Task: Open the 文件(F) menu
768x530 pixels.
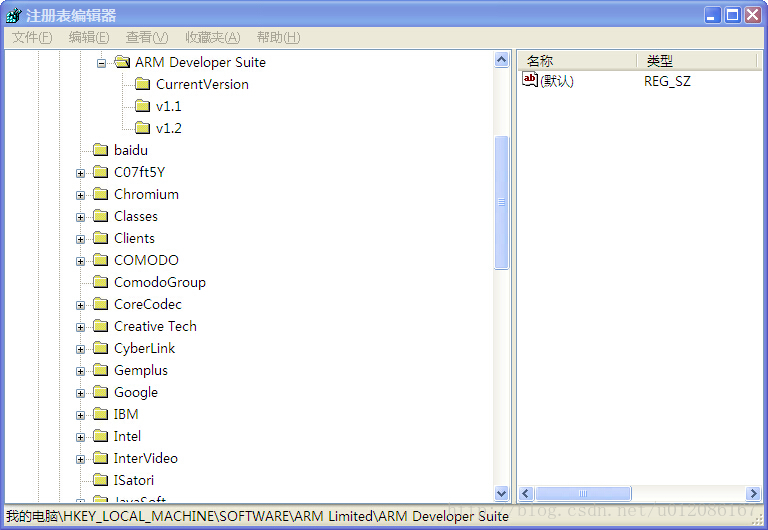Action: (x=32, y=37)
